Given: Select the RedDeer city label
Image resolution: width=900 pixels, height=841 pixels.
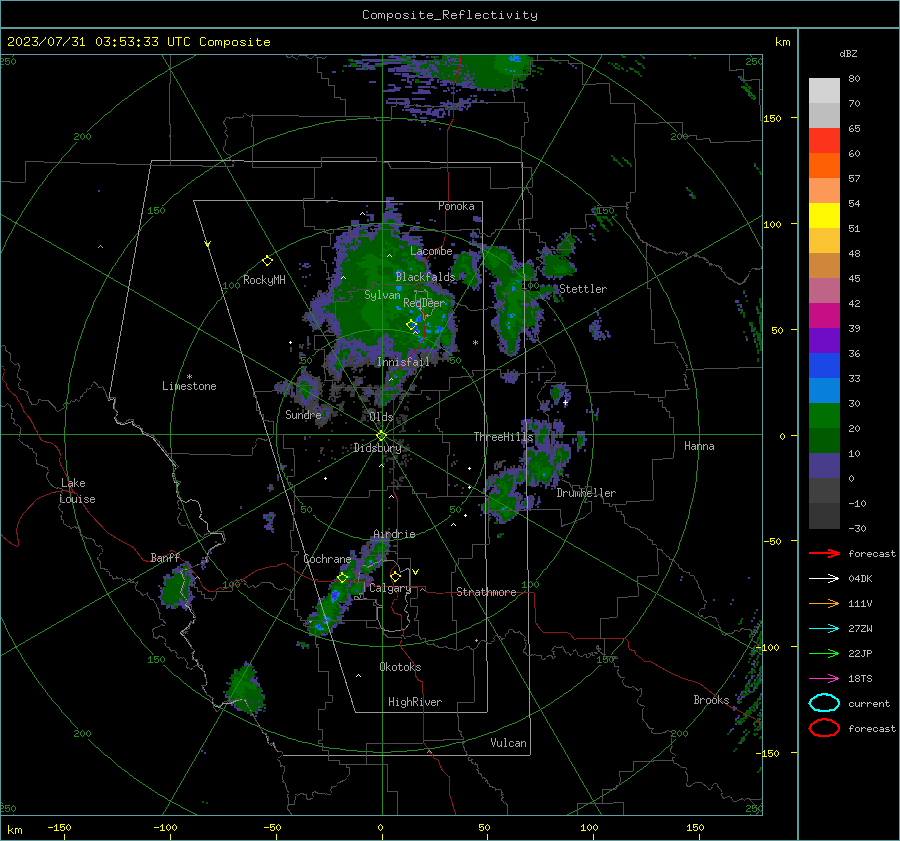Looking at the screenshot, I should coord(424,303).
